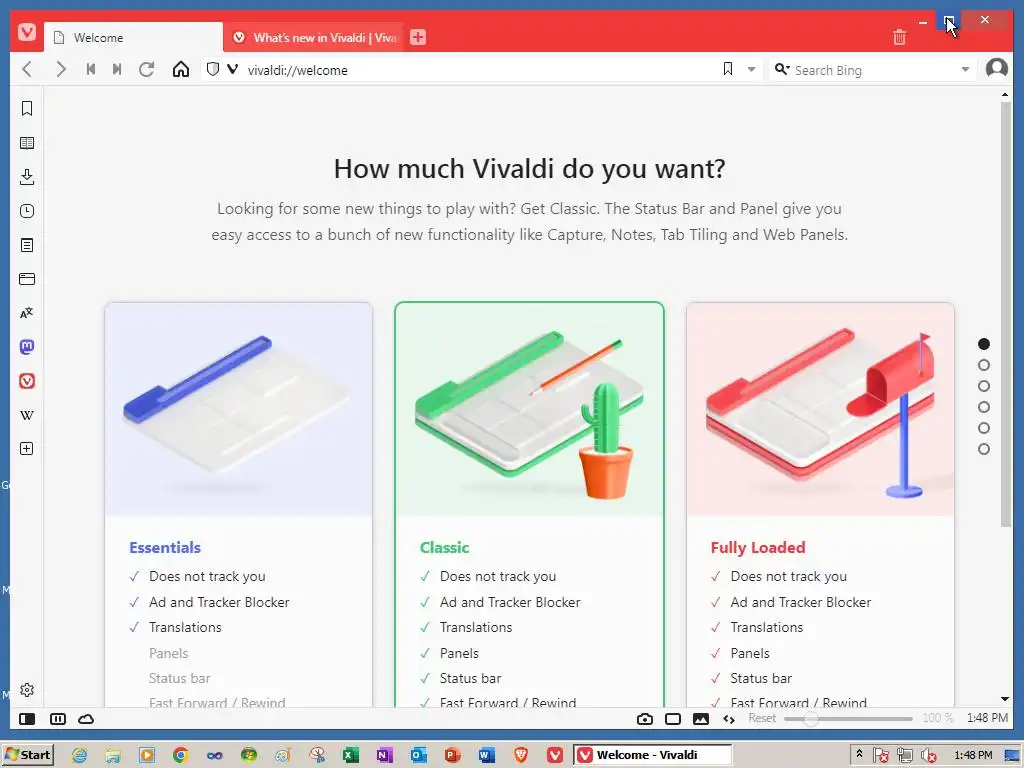Click the Fully Loaded heading
This screenshot has width=1024, height=768.
[758, 547]
